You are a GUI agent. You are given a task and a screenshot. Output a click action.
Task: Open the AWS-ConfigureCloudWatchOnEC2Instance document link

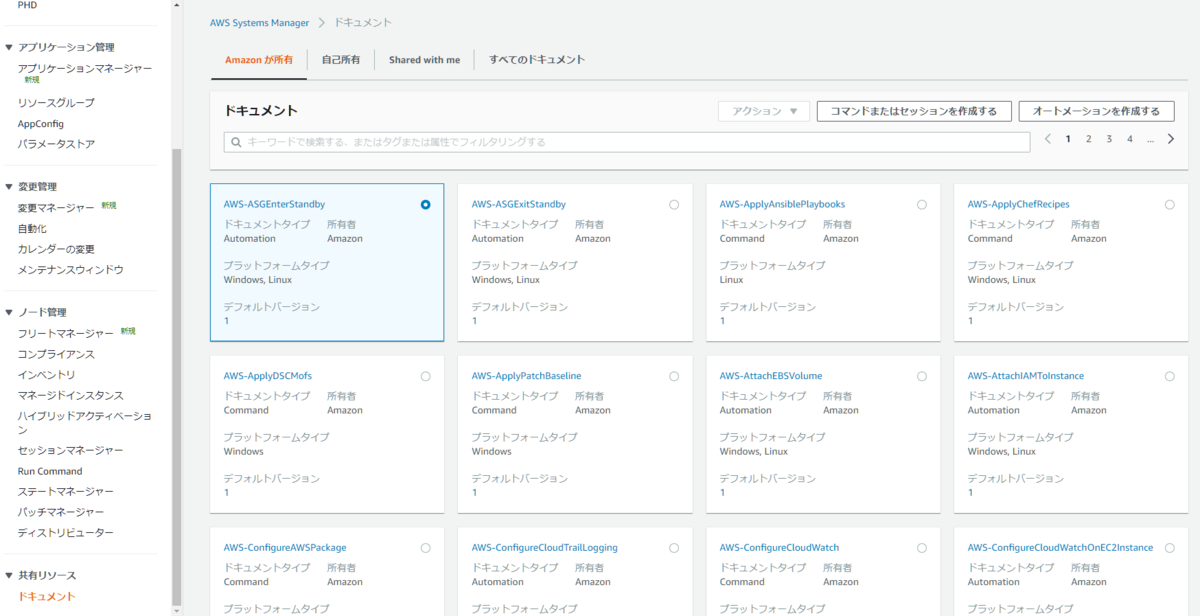(x=1060, y=548)
